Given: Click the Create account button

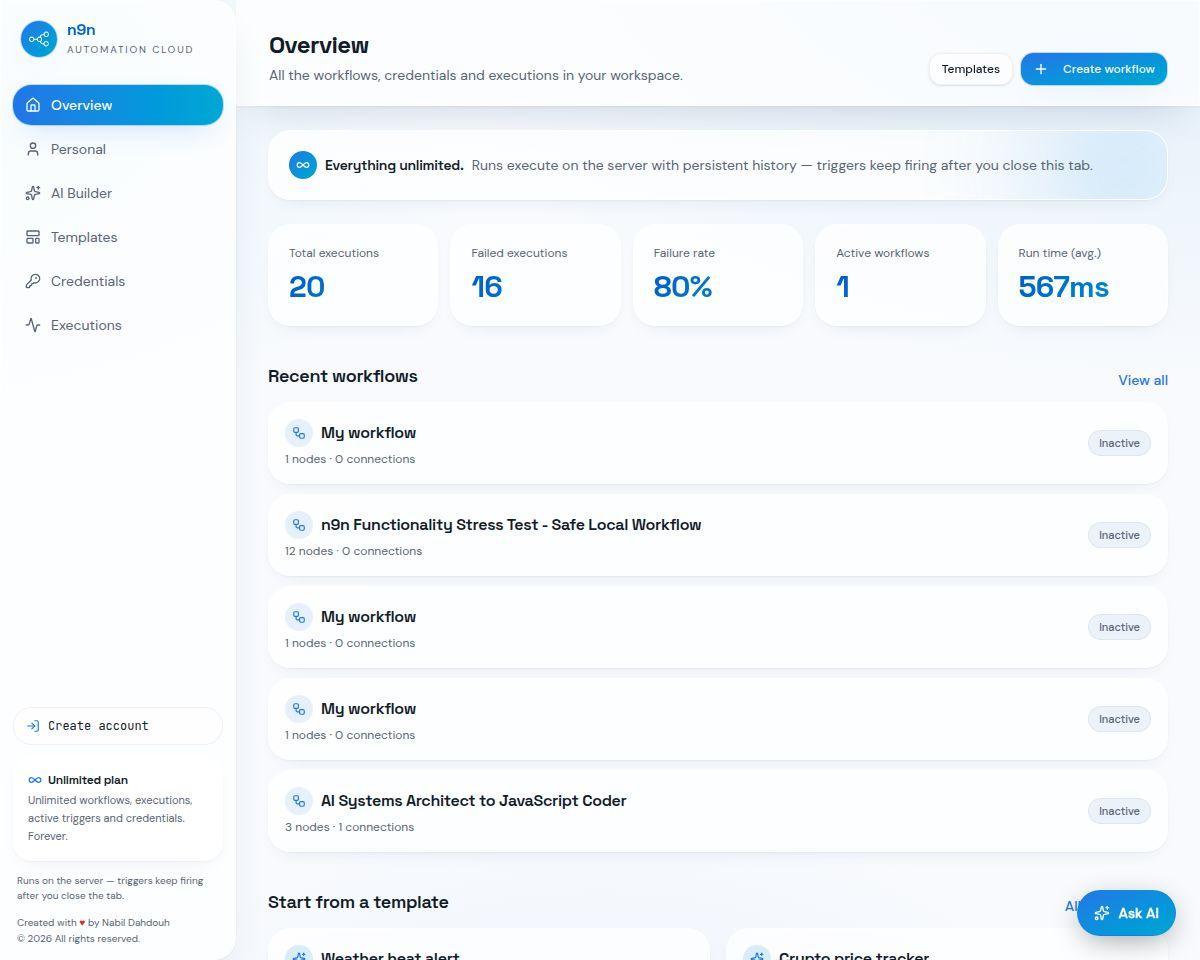Looking at the screenshot, I should click(x=118, y=726).
